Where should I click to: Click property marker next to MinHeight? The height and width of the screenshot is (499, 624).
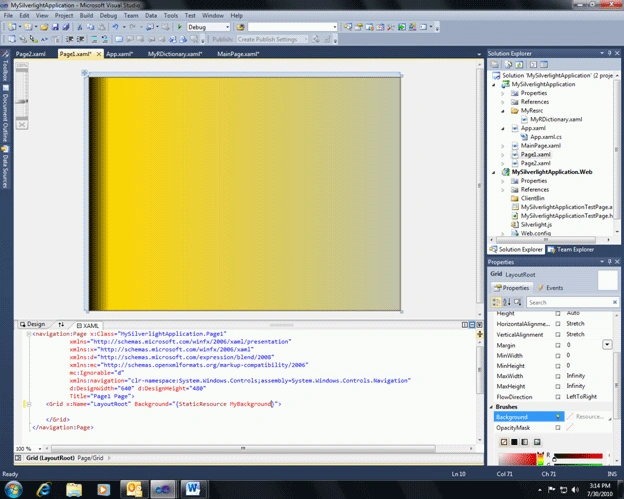tap(558, 366)
